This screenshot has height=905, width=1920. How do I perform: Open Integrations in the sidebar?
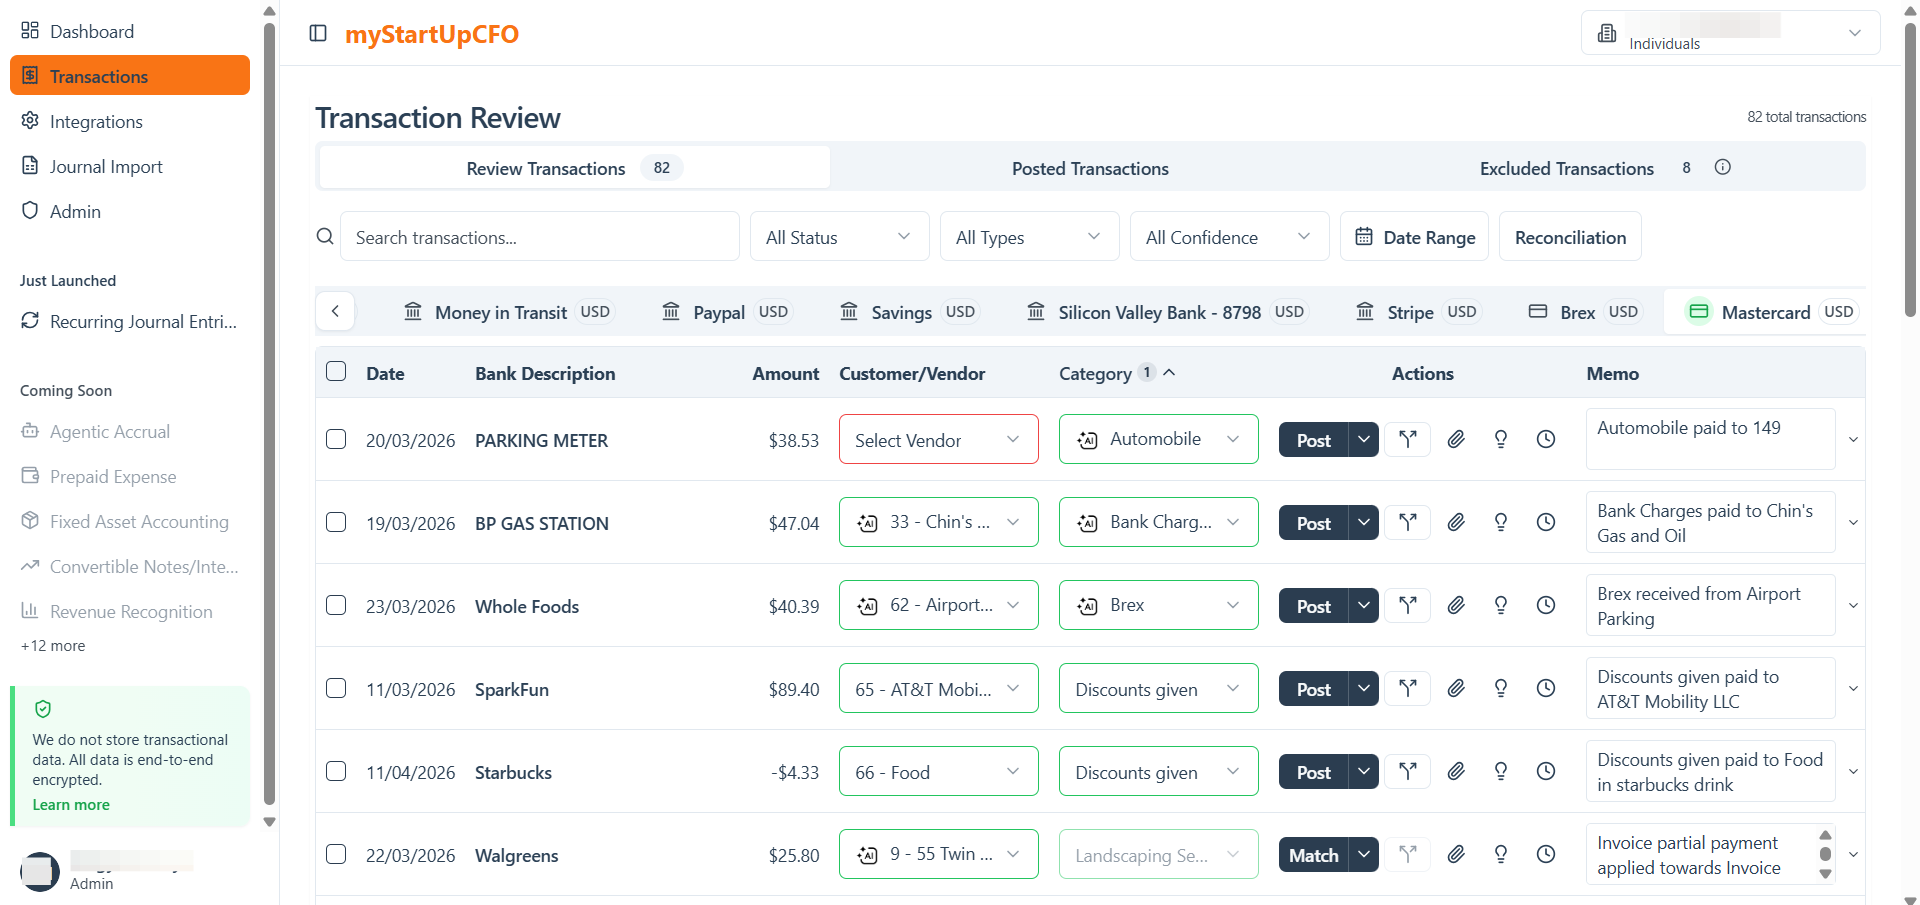coord(130,121)
